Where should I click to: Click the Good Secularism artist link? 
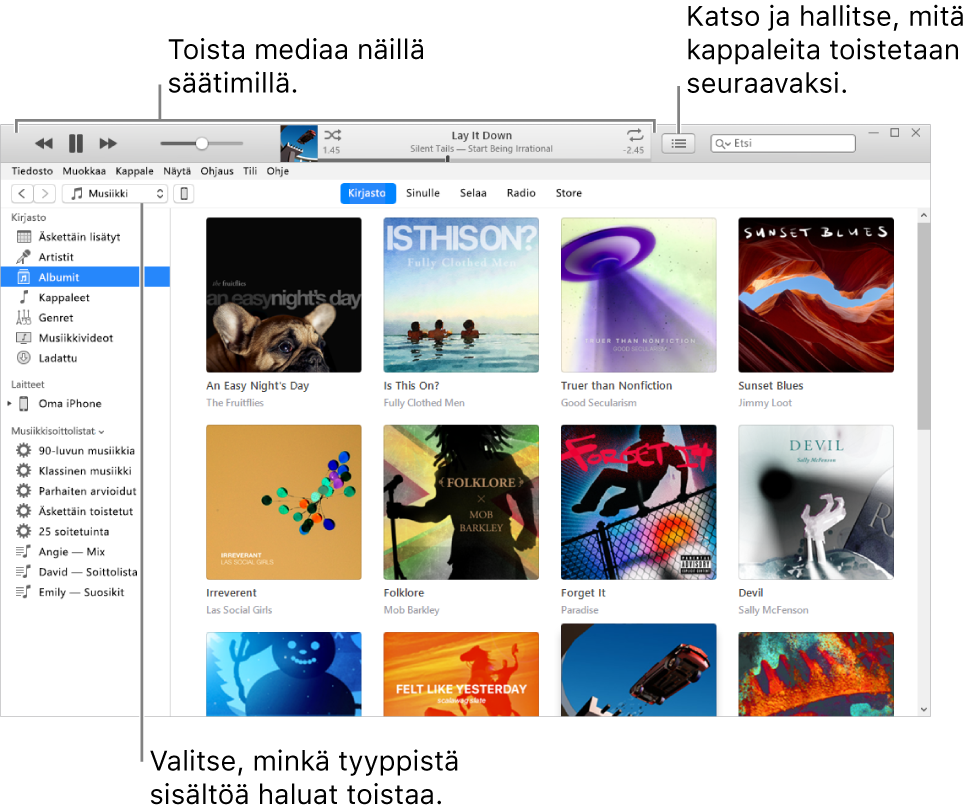click(x=598, y=403)
